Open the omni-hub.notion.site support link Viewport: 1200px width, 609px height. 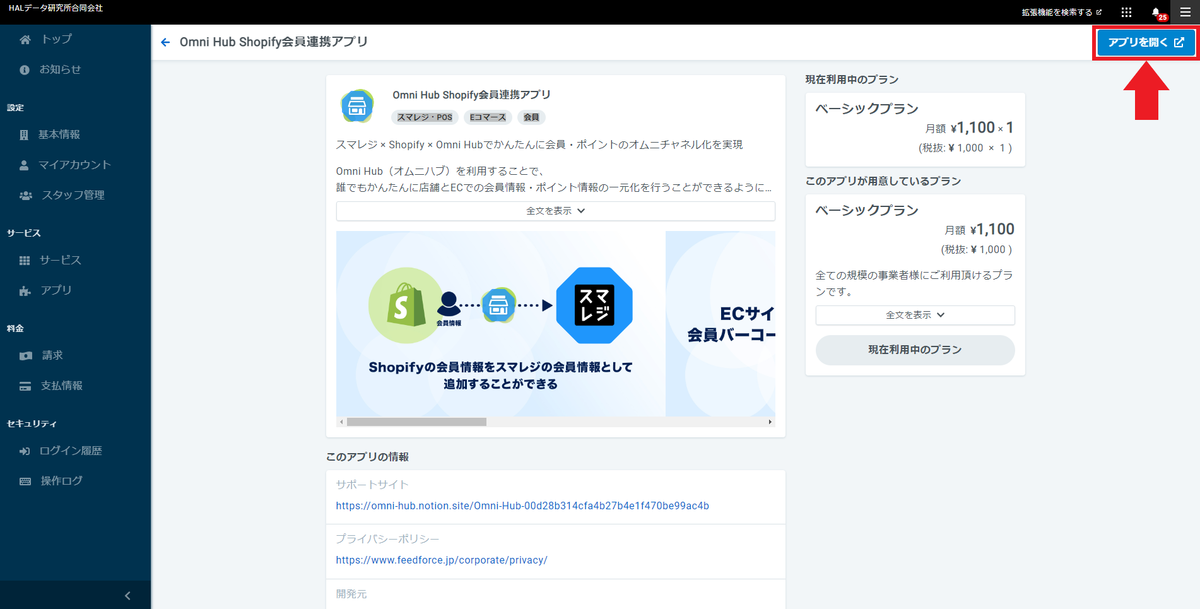coord(522,506)
